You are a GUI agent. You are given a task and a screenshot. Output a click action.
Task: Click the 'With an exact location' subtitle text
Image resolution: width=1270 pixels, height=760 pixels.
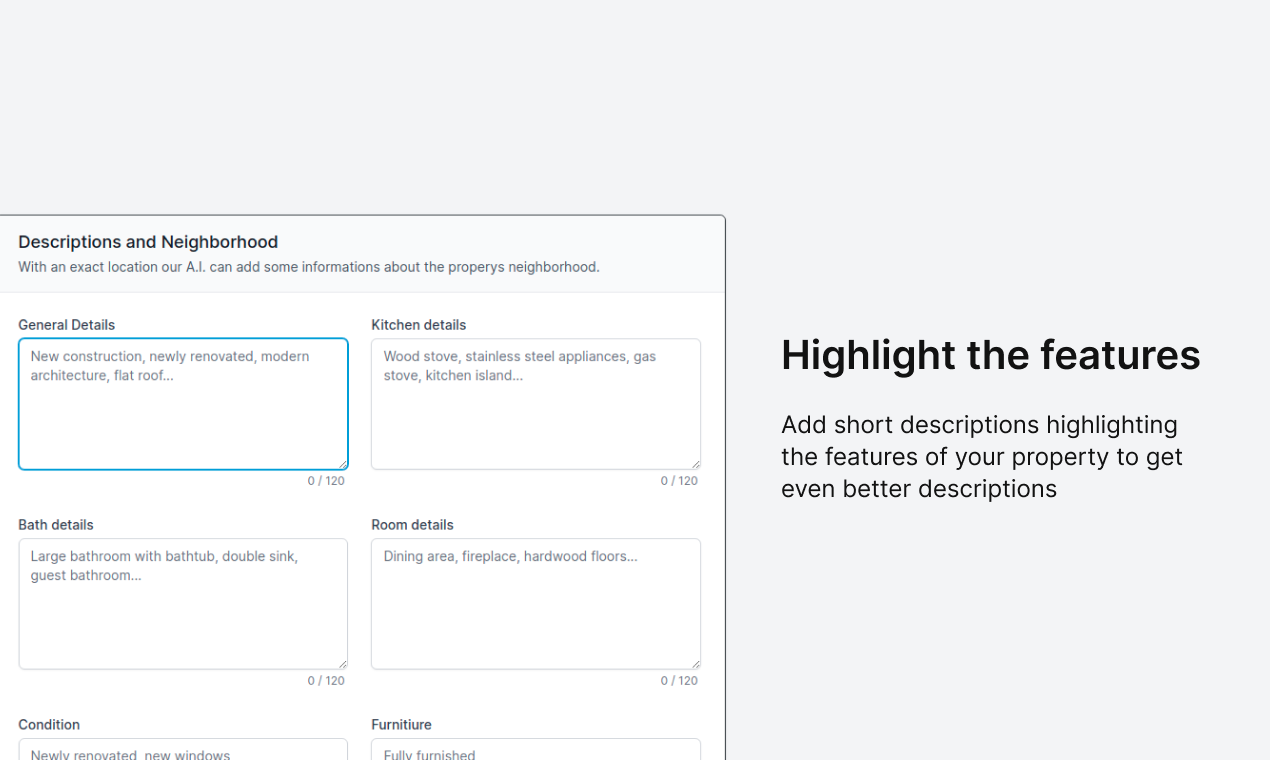point(309,267)
